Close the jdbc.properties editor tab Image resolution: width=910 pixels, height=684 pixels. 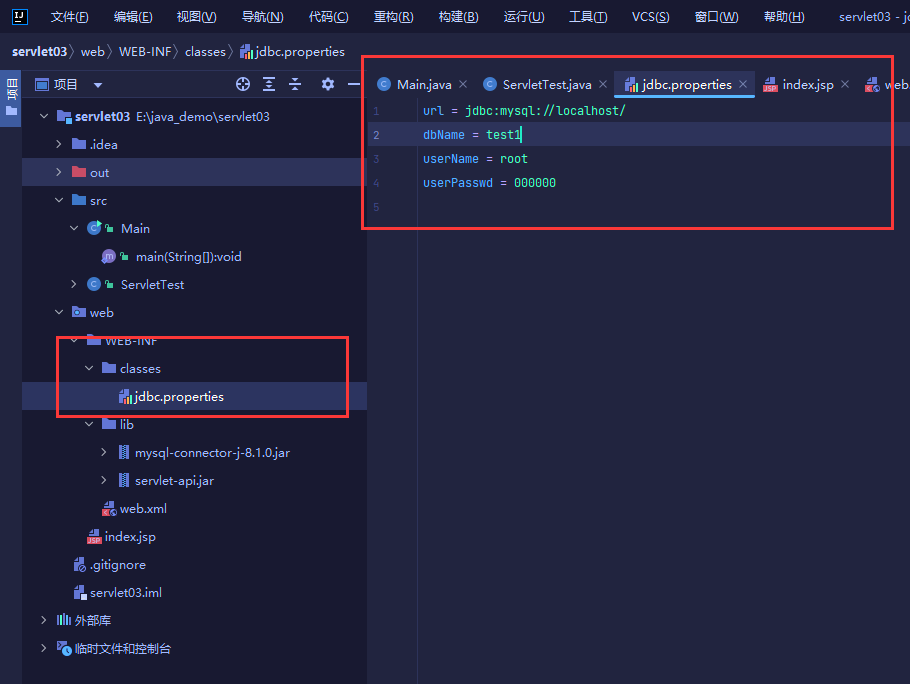743,84
